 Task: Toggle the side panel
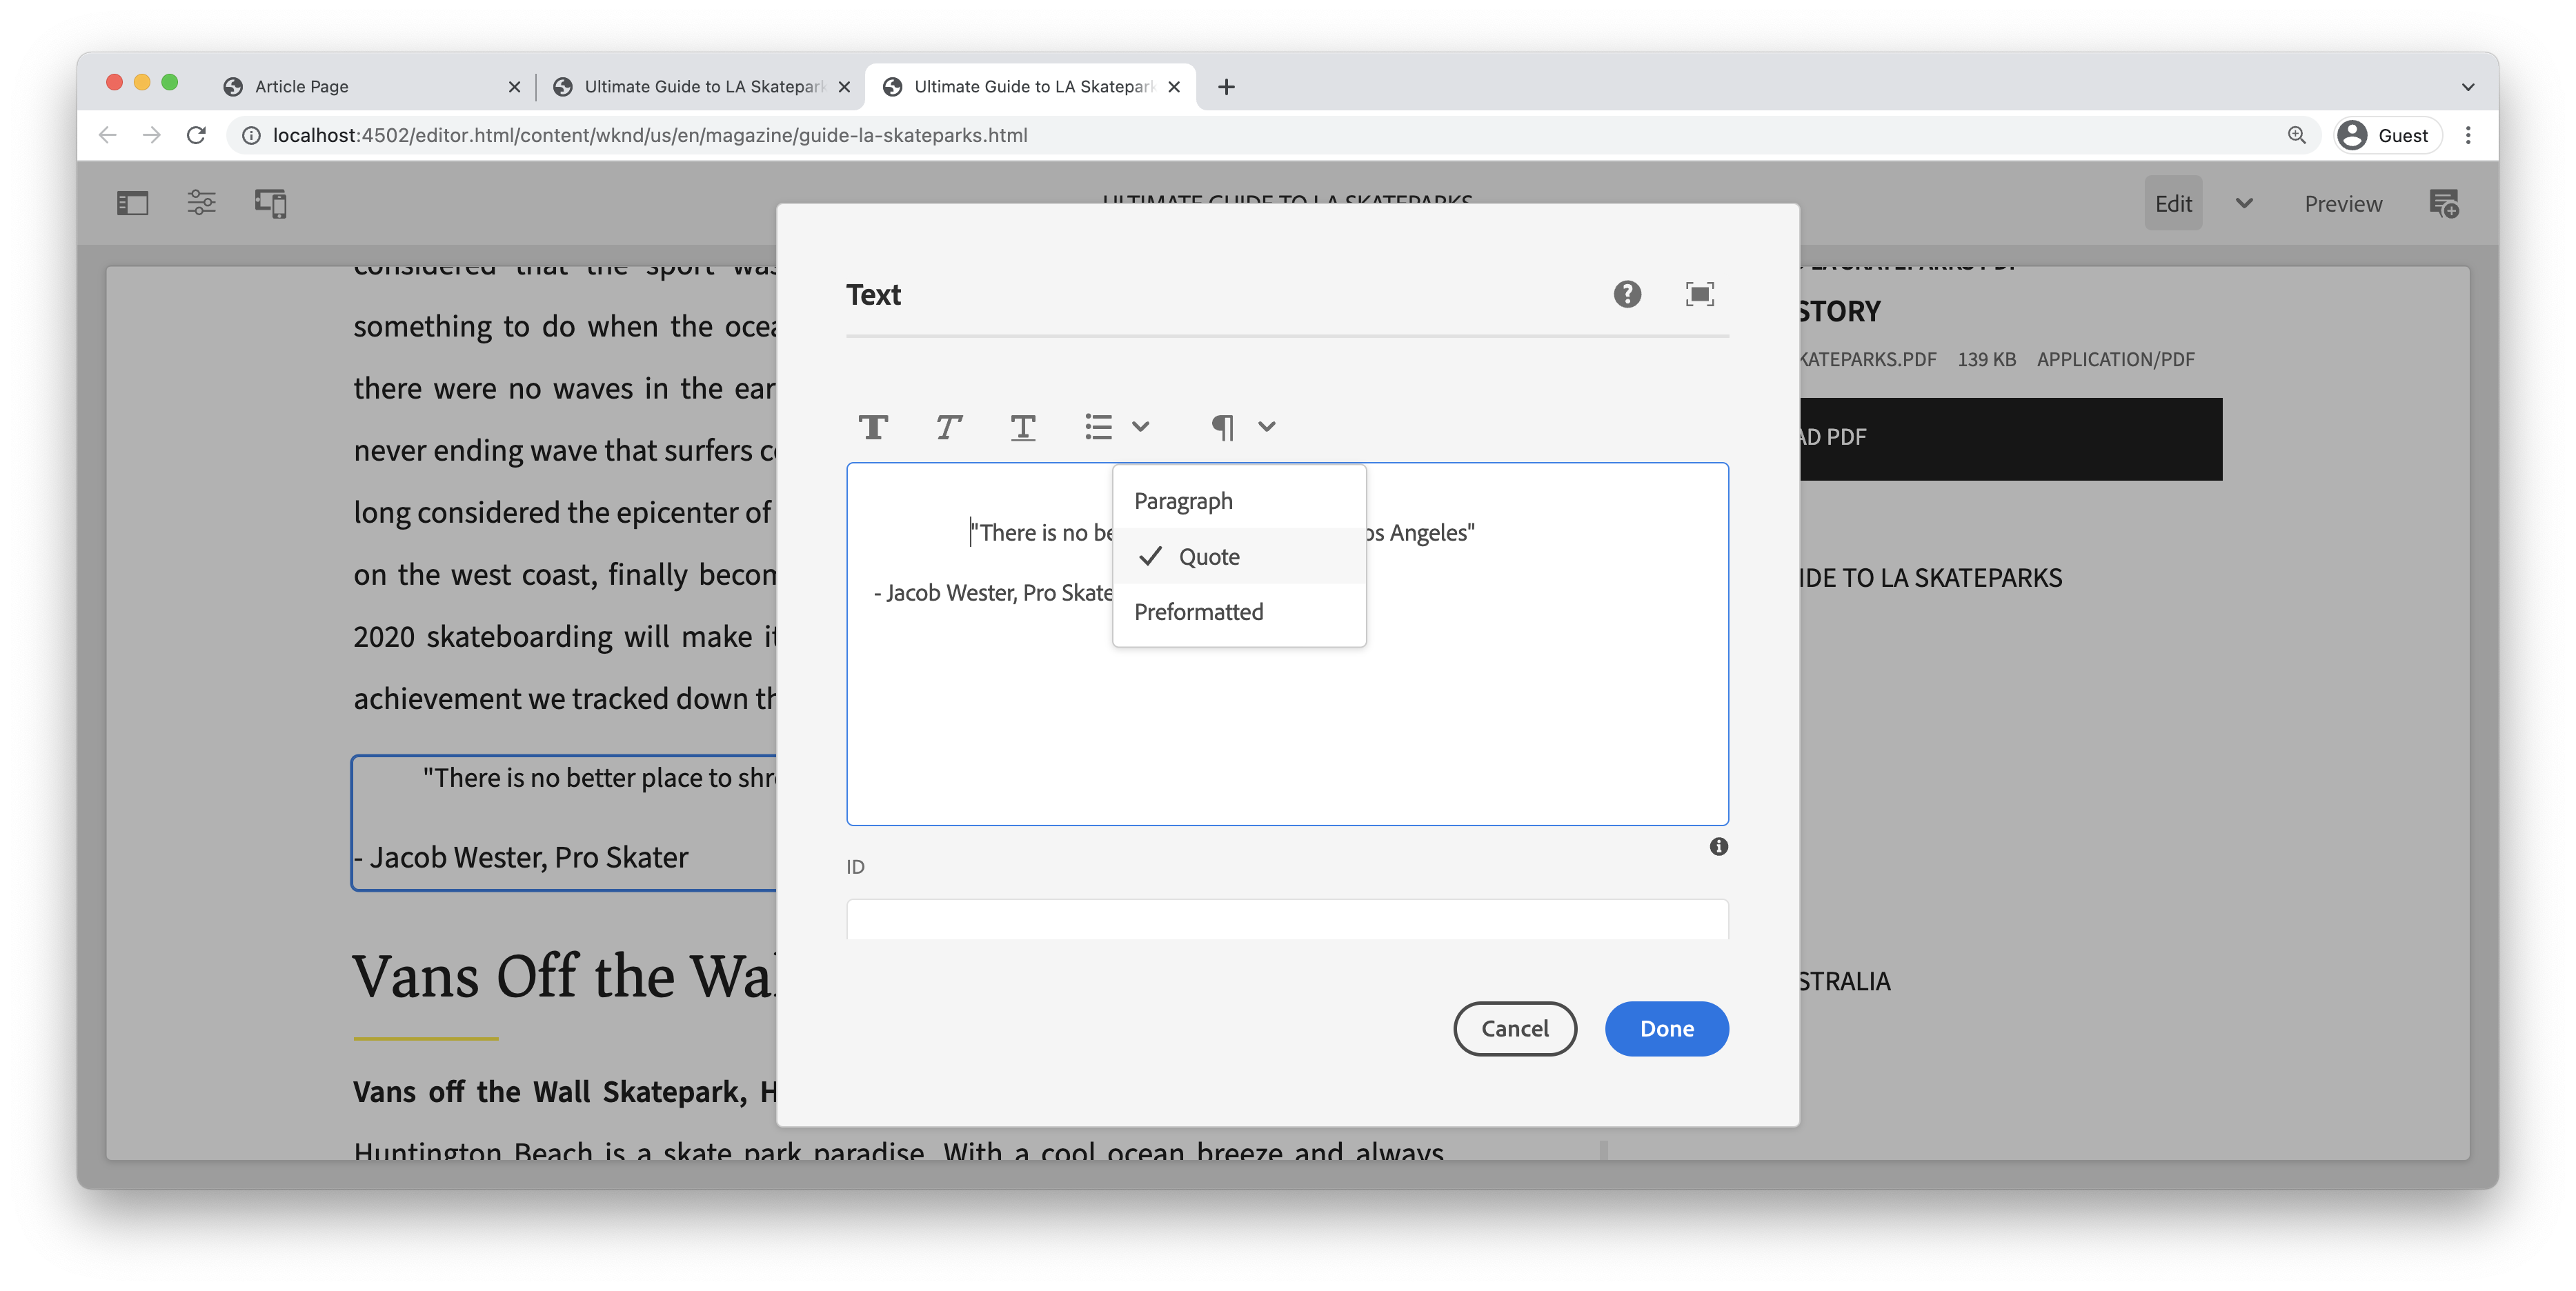[132, 203]
